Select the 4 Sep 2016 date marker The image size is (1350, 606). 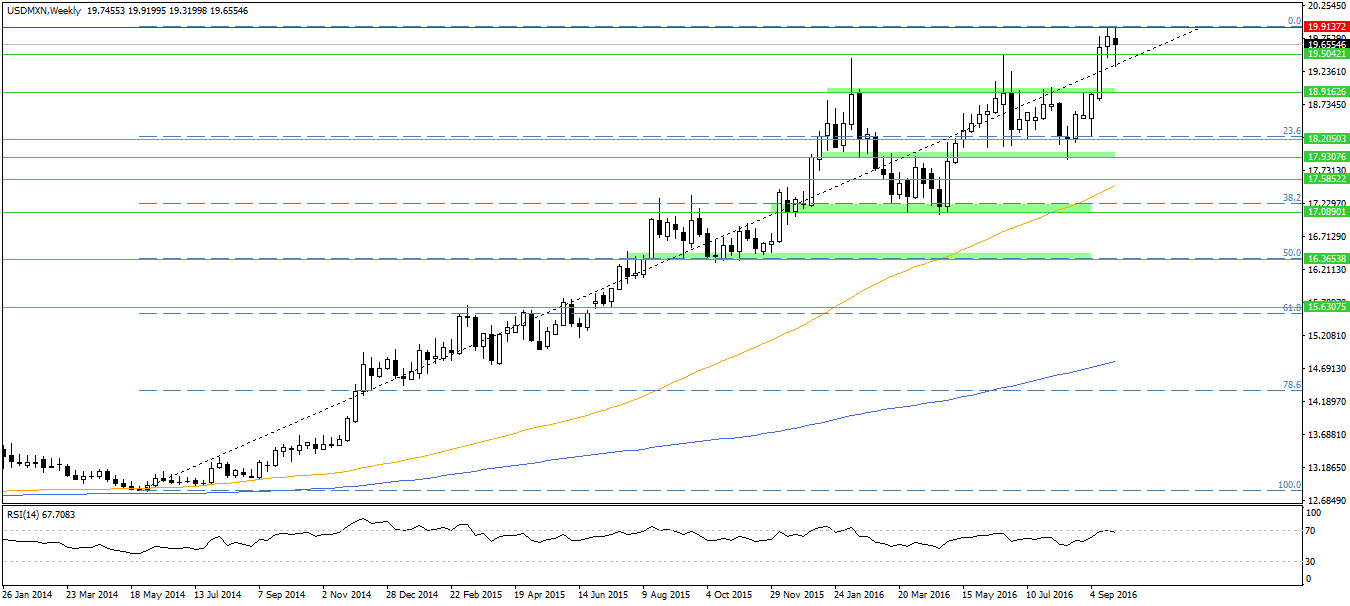tap(1113, 594)
